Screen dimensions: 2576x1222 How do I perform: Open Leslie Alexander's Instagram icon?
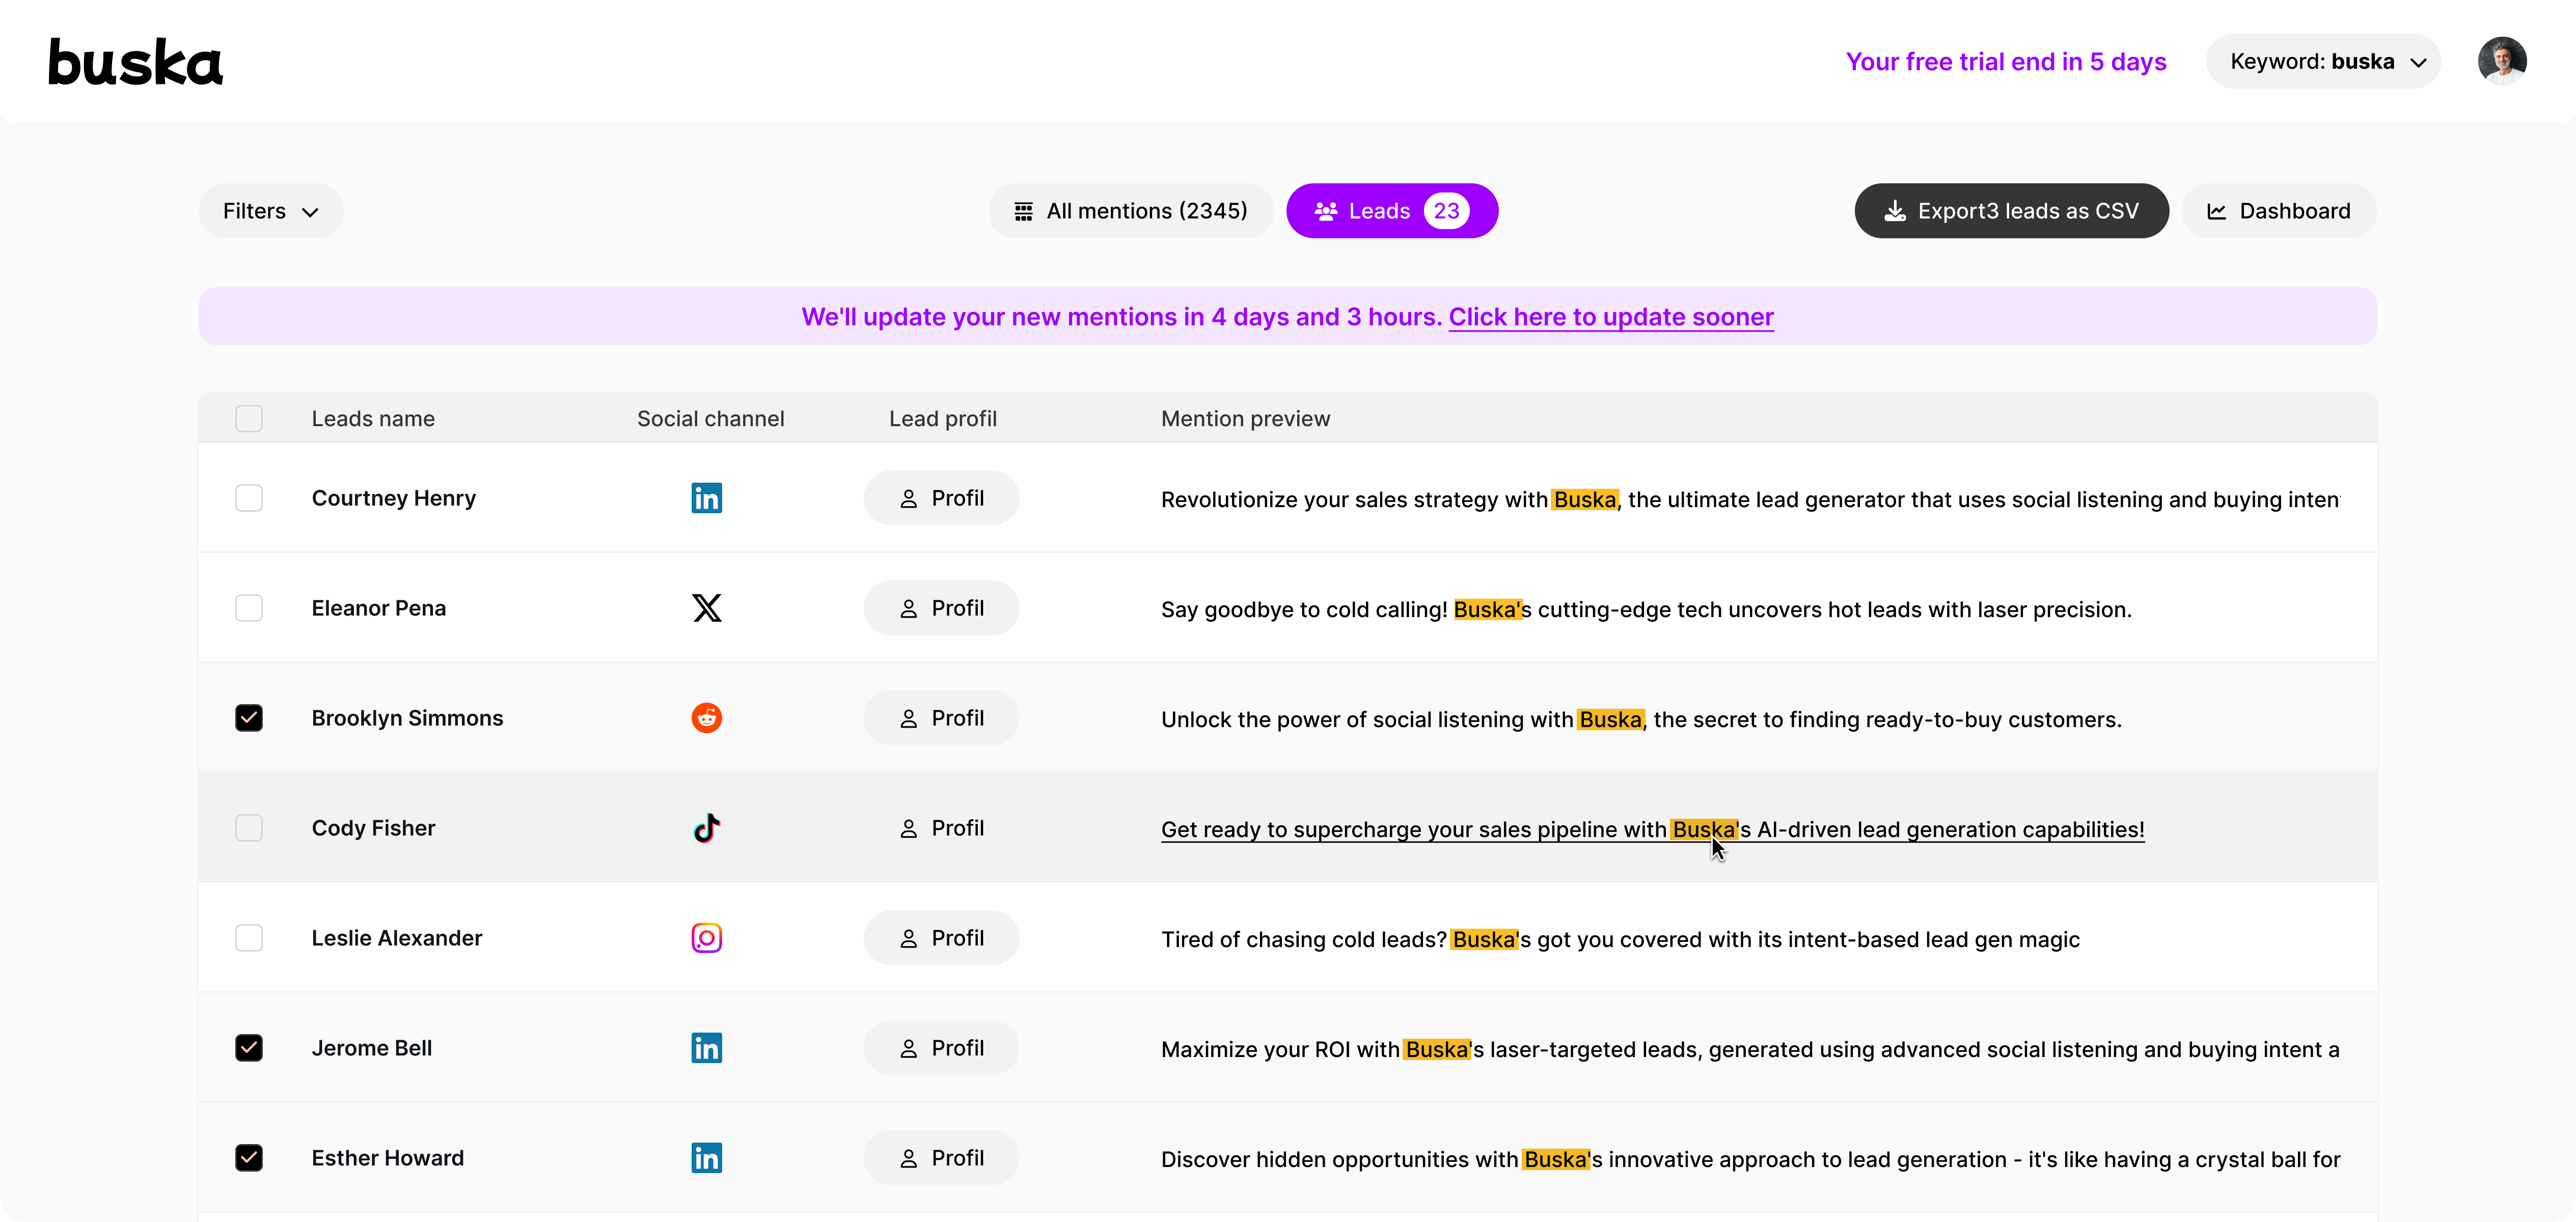coord(706,937)
